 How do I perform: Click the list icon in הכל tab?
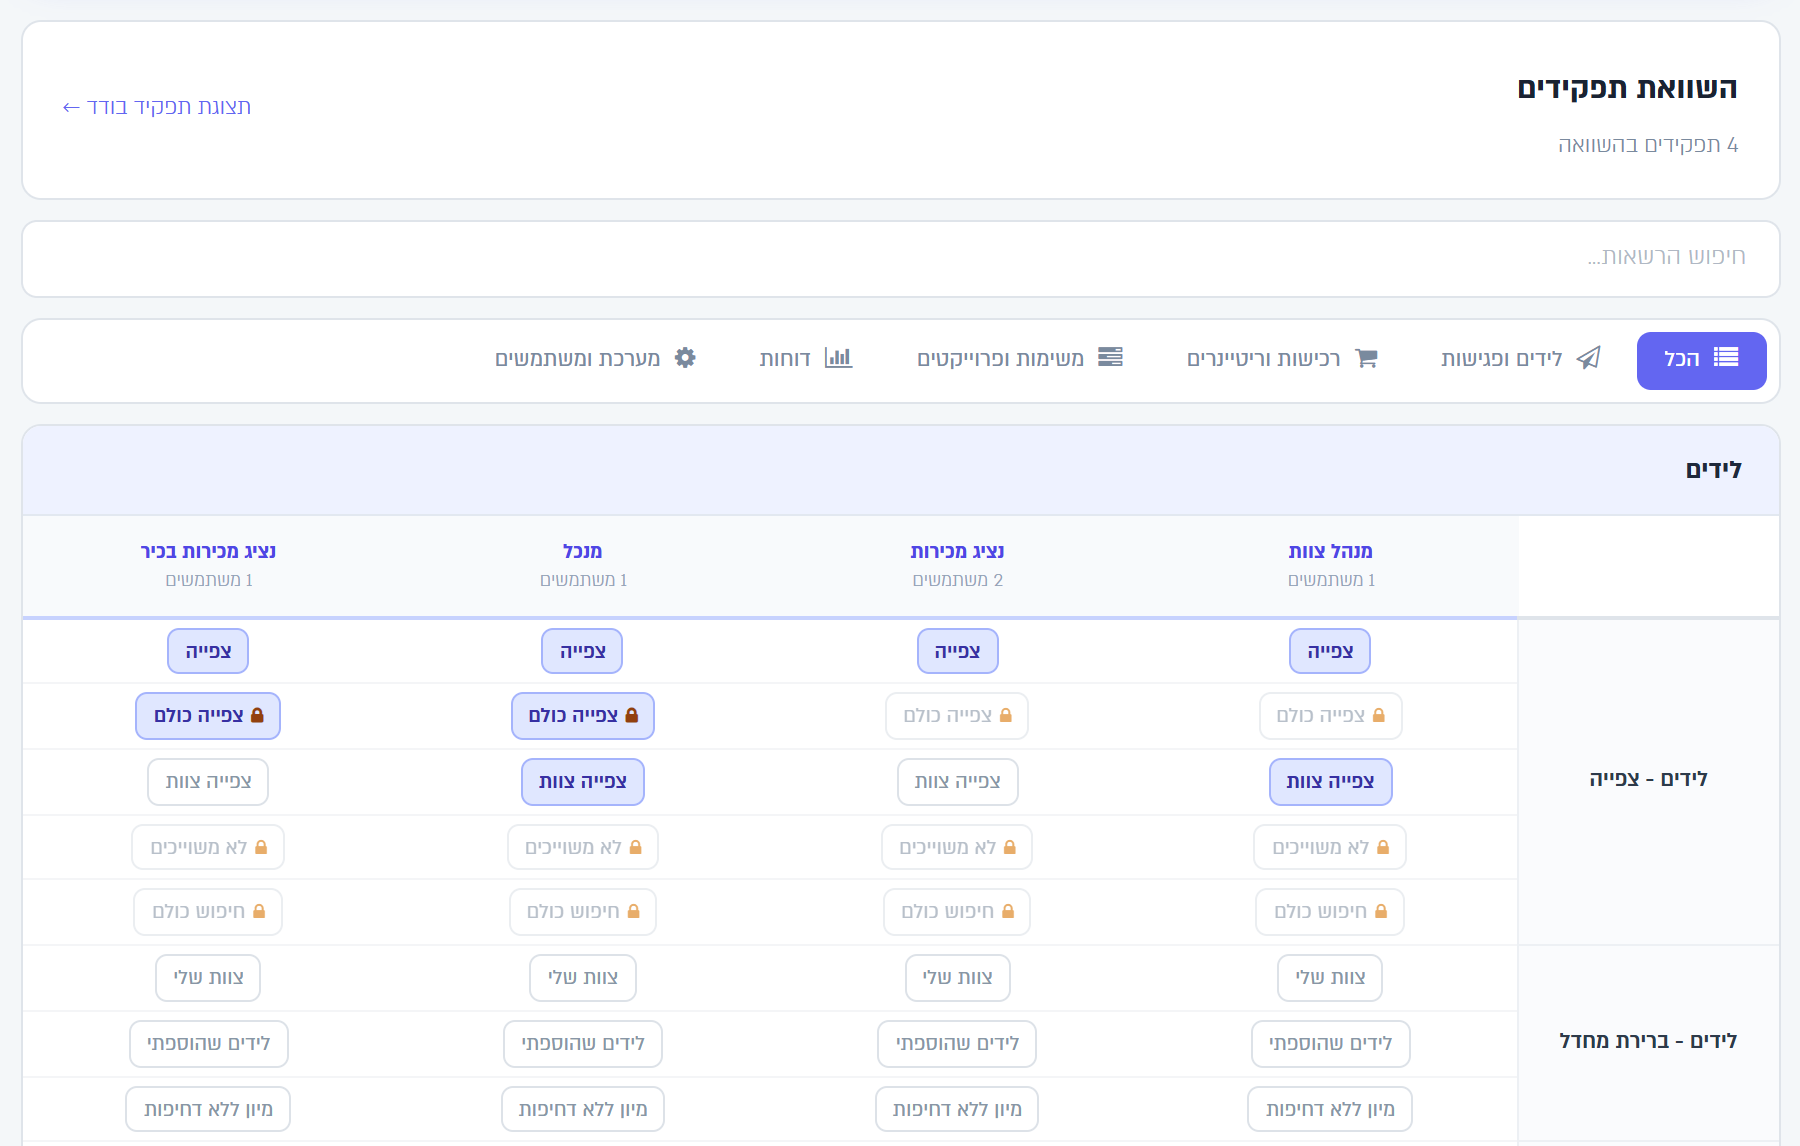pos(1726,358)
